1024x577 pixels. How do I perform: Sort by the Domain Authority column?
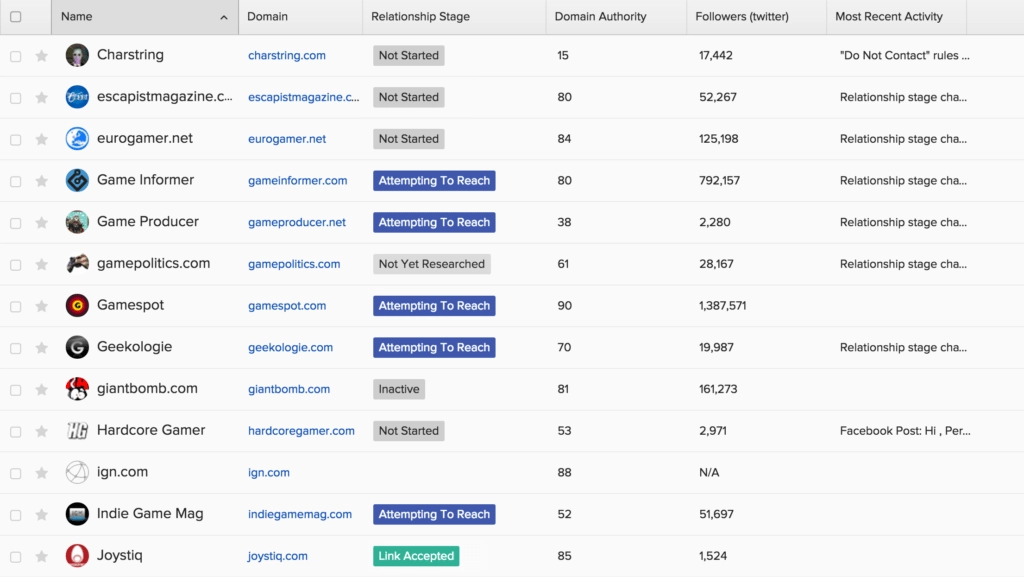(601, 17)
